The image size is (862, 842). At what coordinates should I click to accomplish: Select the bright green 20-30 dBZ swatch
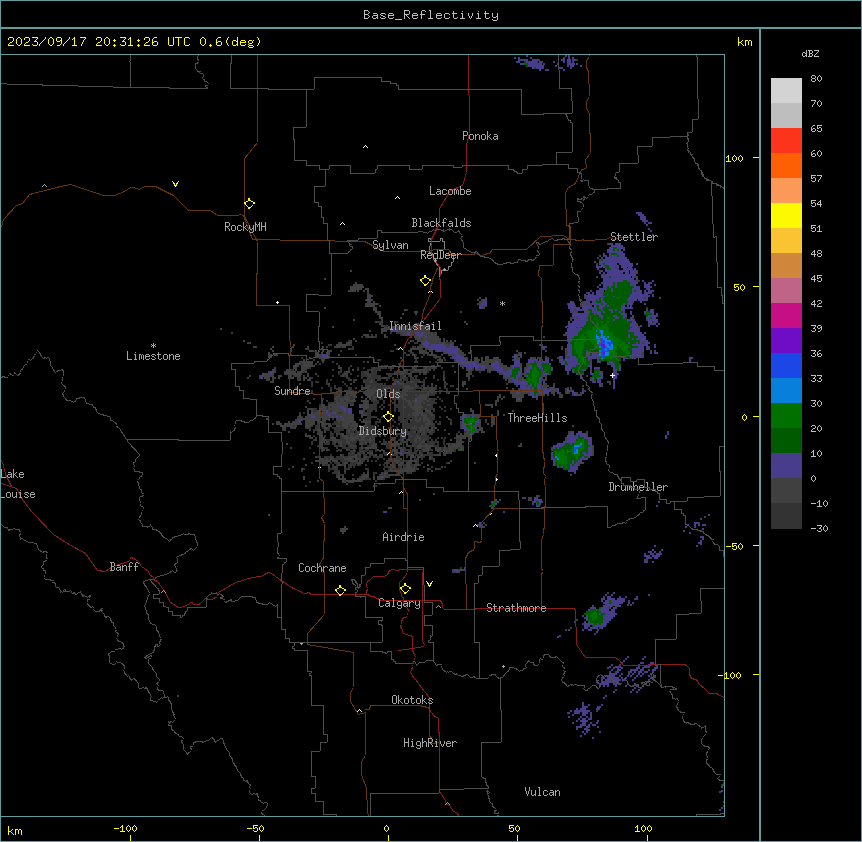tap(786, 416)
